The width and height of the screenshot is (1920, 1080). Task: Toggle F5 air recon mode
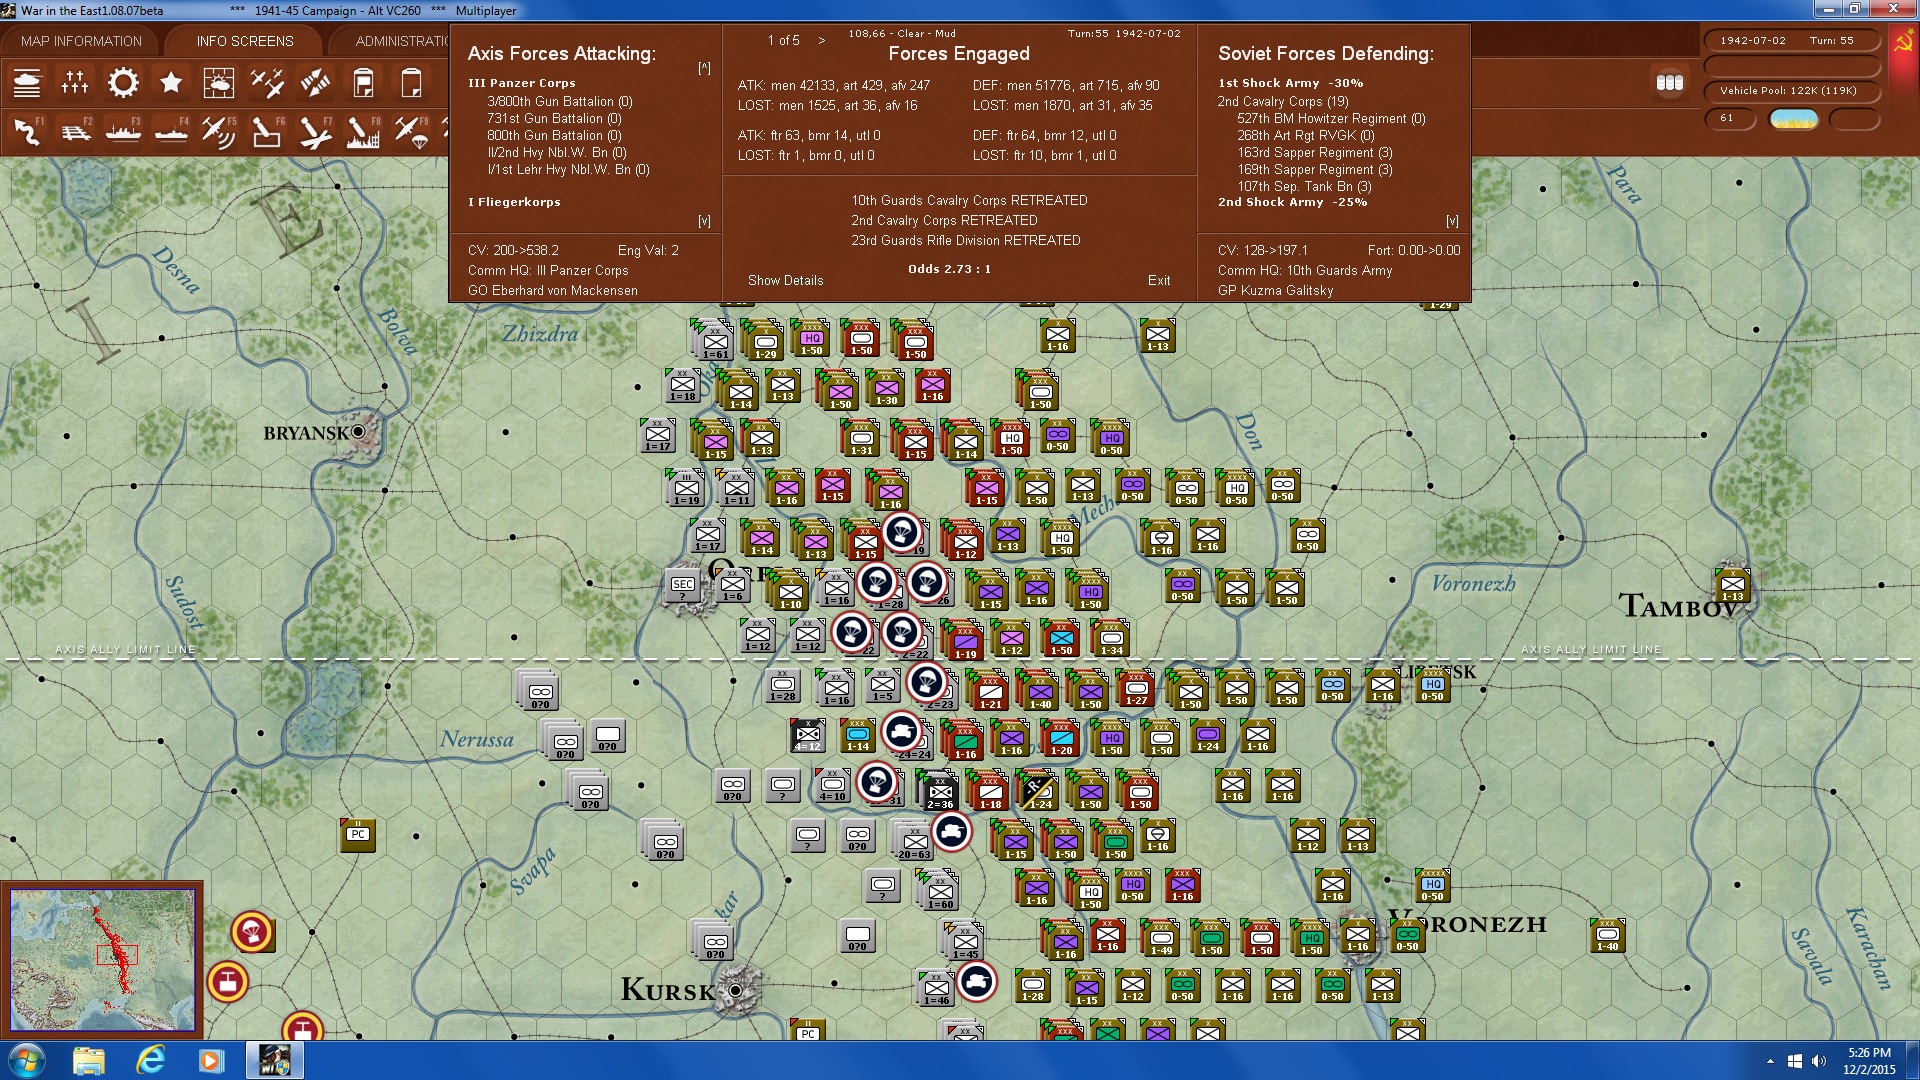(x=219, y=131)
